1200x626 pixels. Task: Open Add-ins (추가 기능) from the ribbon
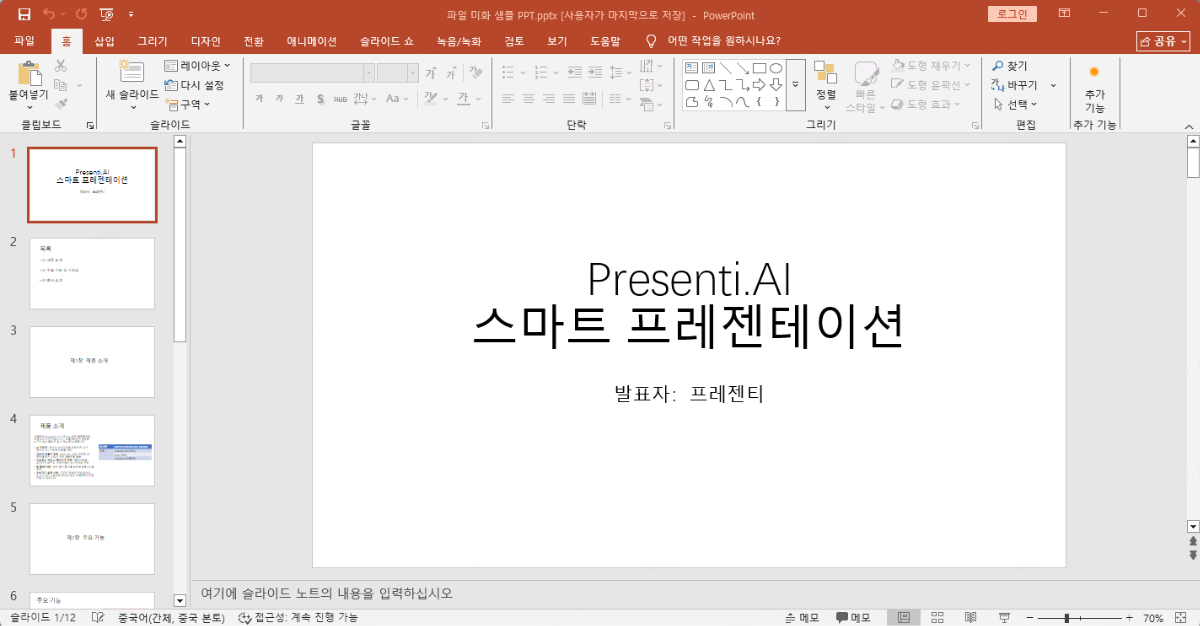point(1094,87)
